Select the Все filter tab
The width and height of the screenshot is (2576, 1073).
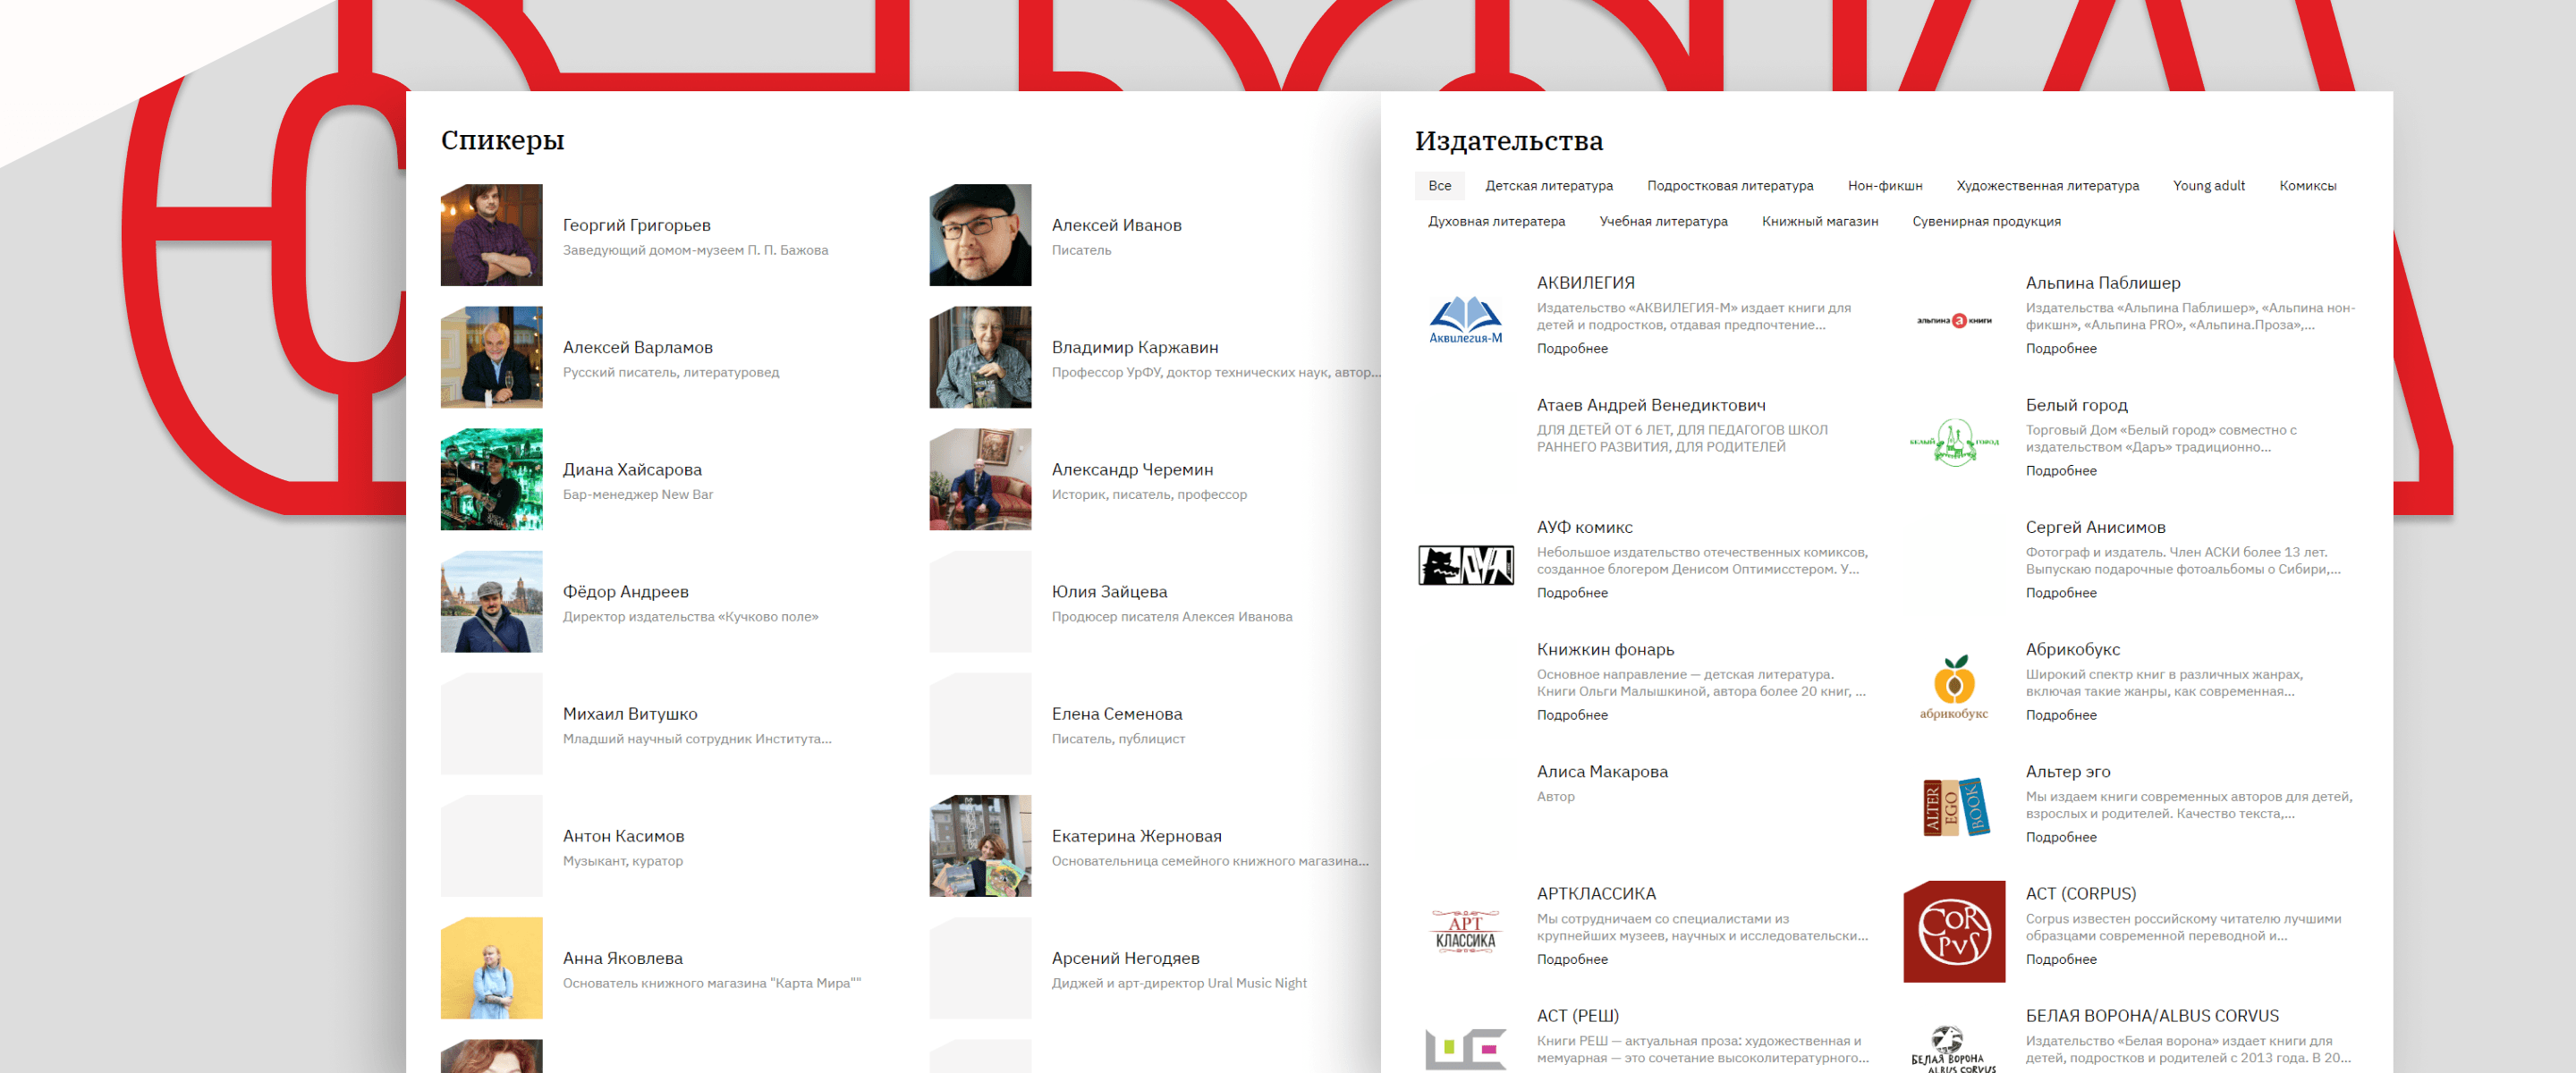point(1439,186)
